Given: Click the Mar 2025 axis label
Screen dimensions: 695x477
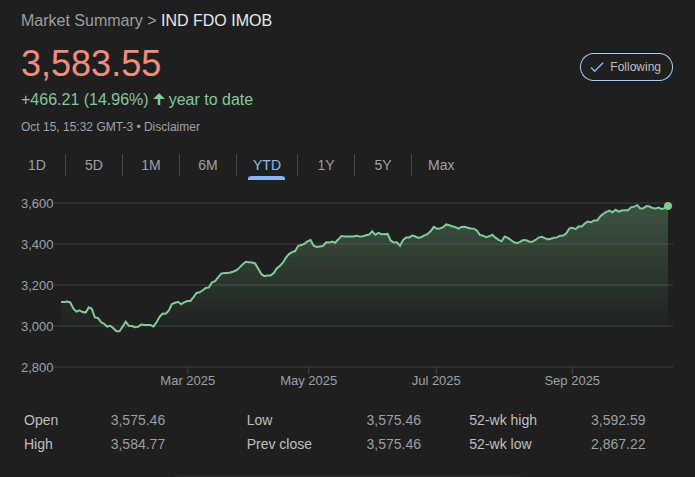Looking at the screenshot, I should click(x=187, y=380).
